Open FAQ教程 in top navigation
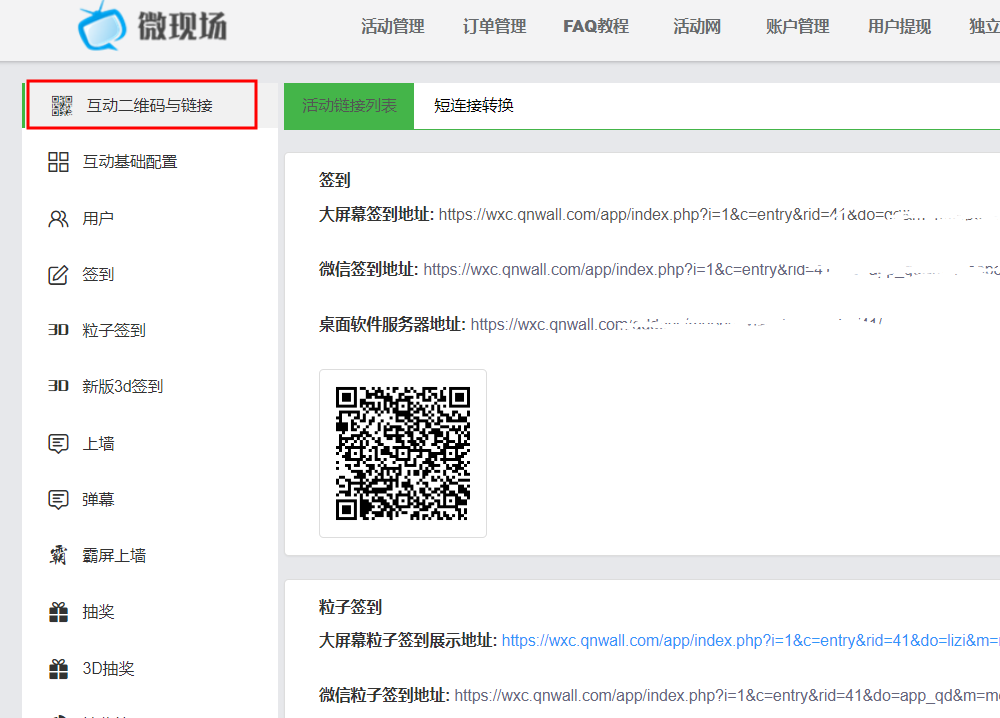Image resolution: width=1000 pixels, height=718 pixels. coord(596,27)
